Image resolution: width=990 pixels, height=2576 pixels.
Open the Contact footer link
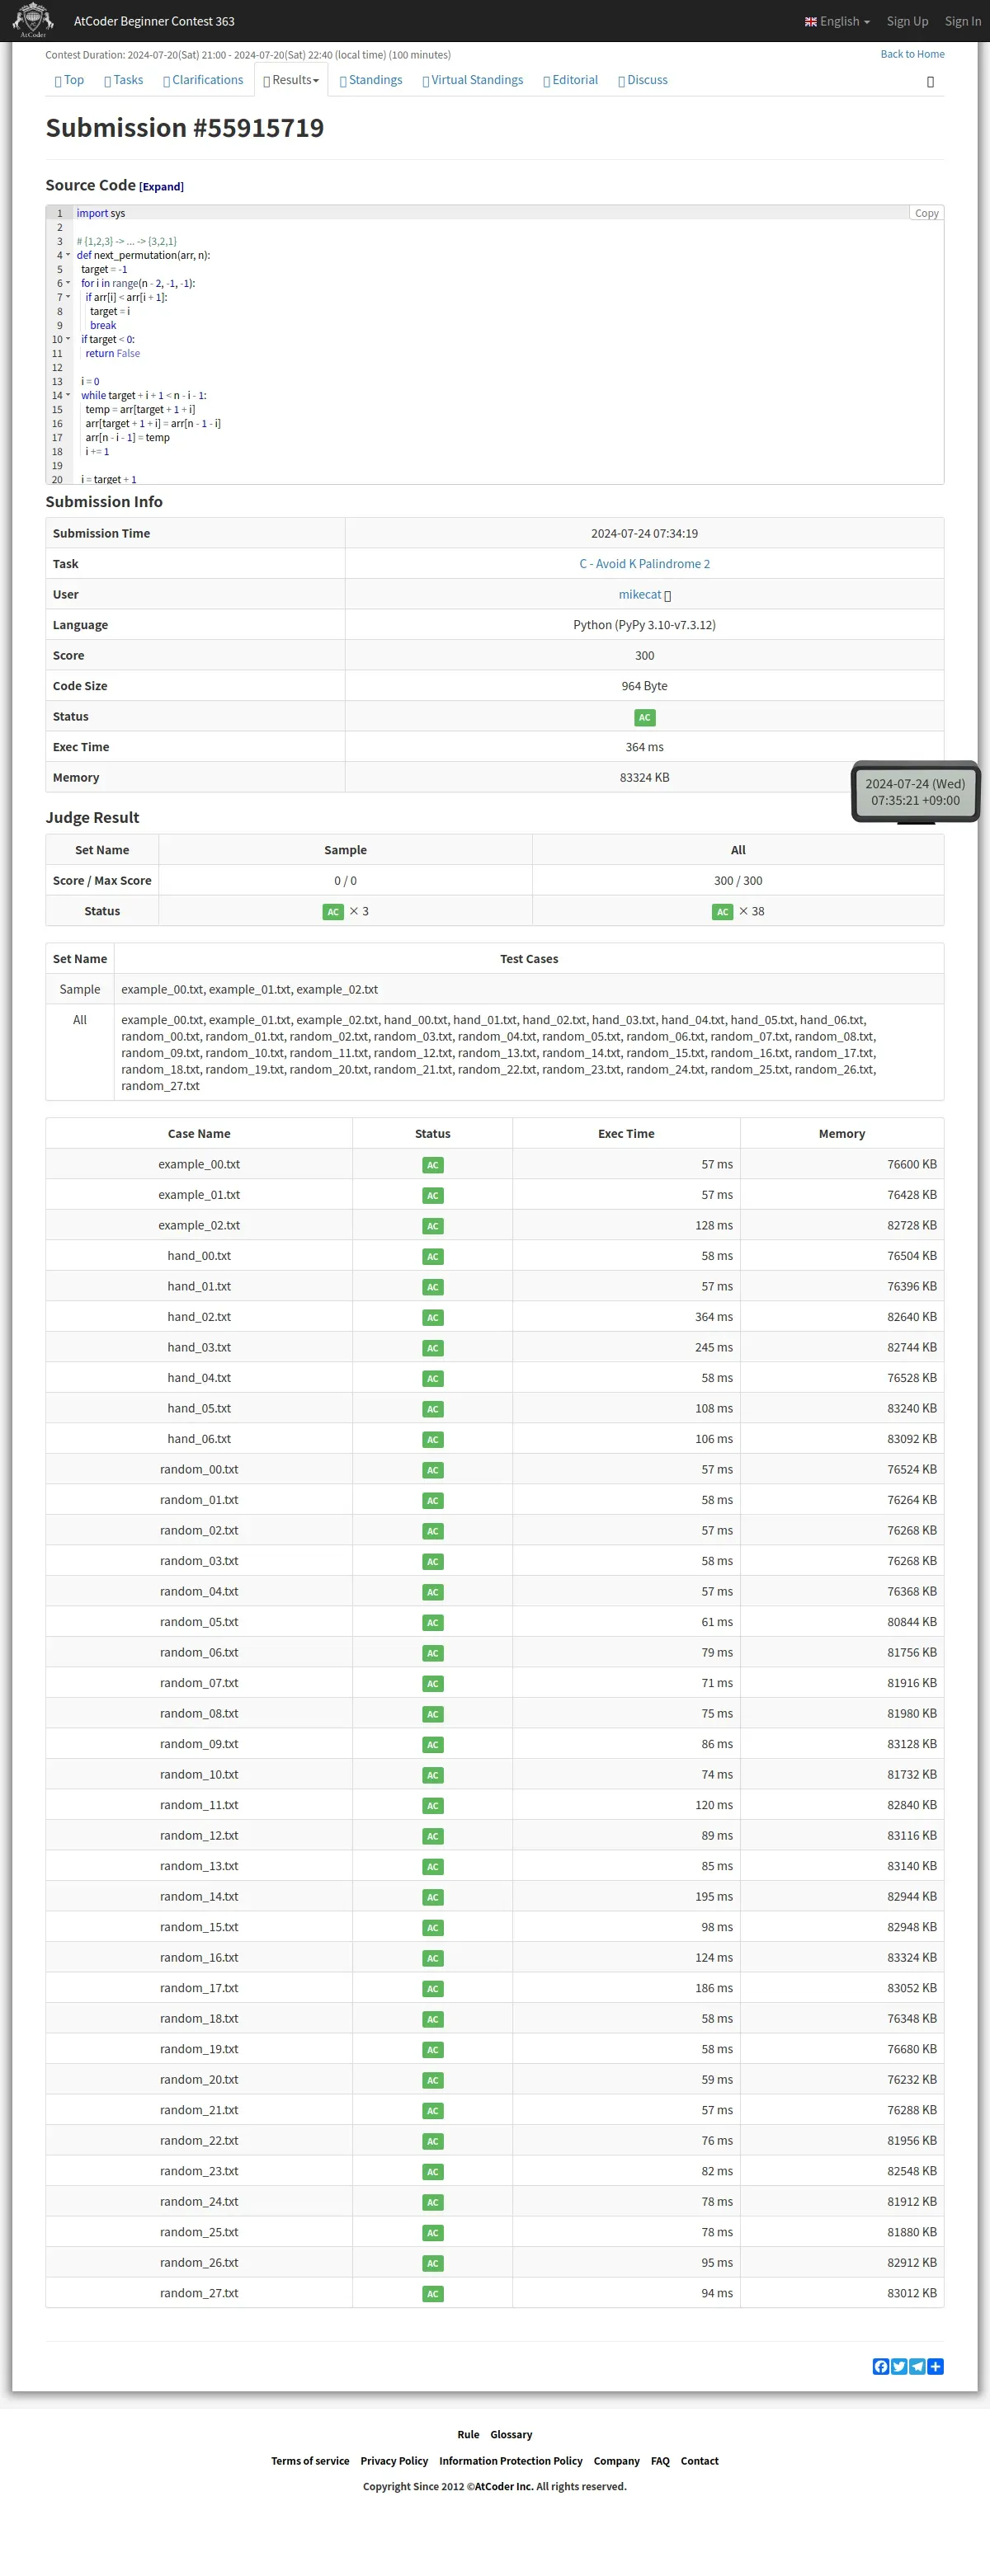click(699, 2461)
